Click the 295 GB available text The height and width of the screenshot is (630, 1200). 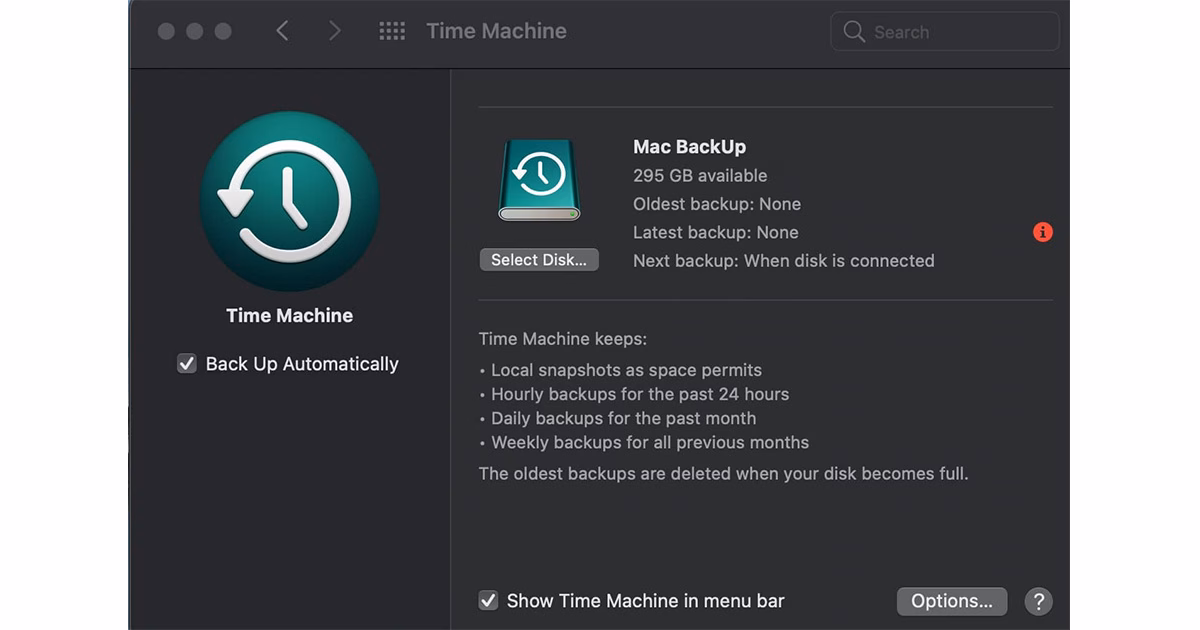click(x=700, y=176)
